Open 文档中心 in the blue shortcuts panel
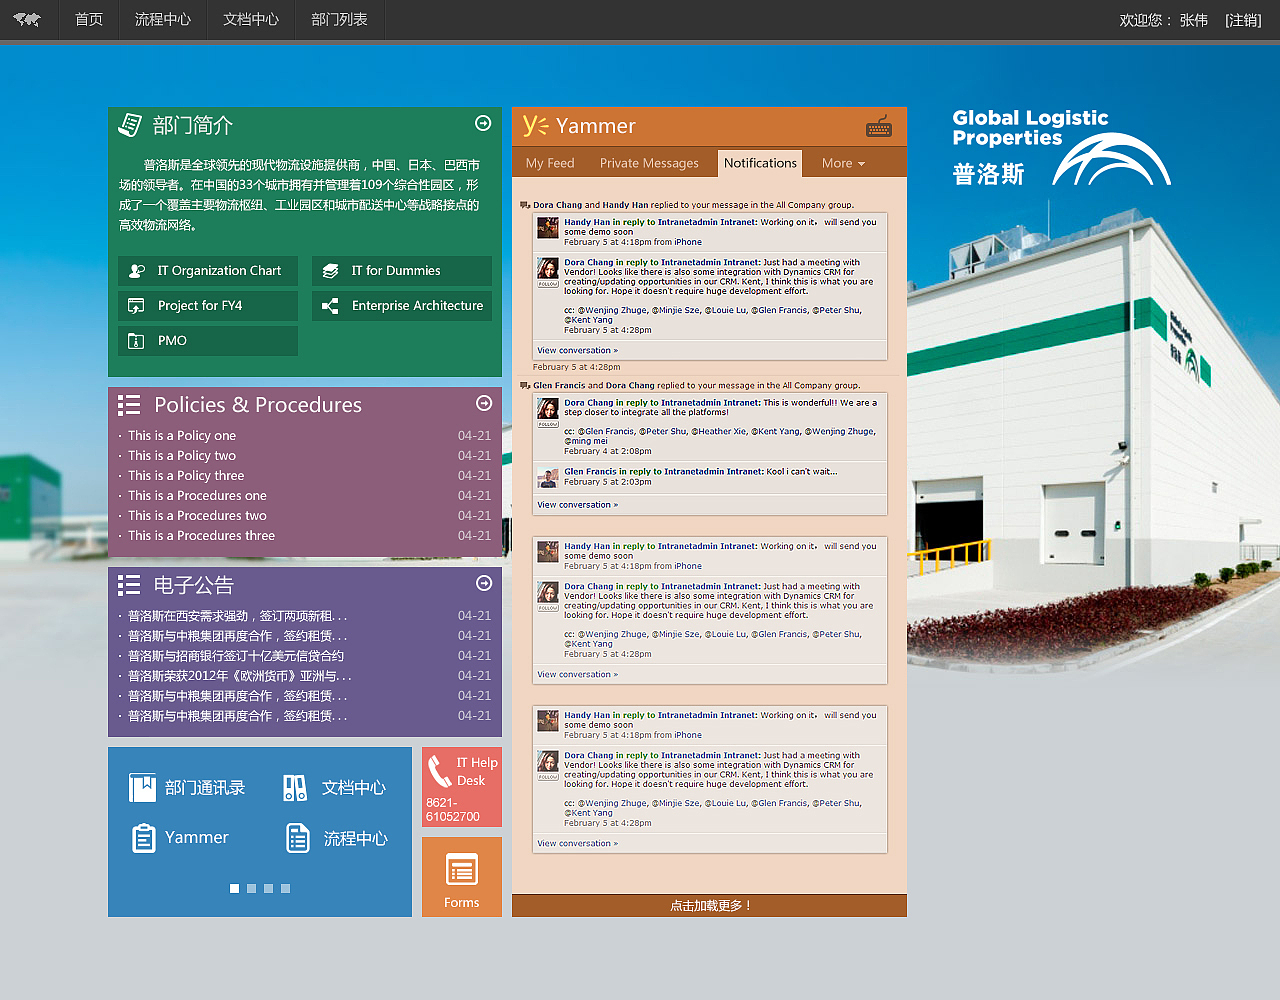Viewport: 1280px width, 1000px height. pyautogui.click(x=354, y=788)
